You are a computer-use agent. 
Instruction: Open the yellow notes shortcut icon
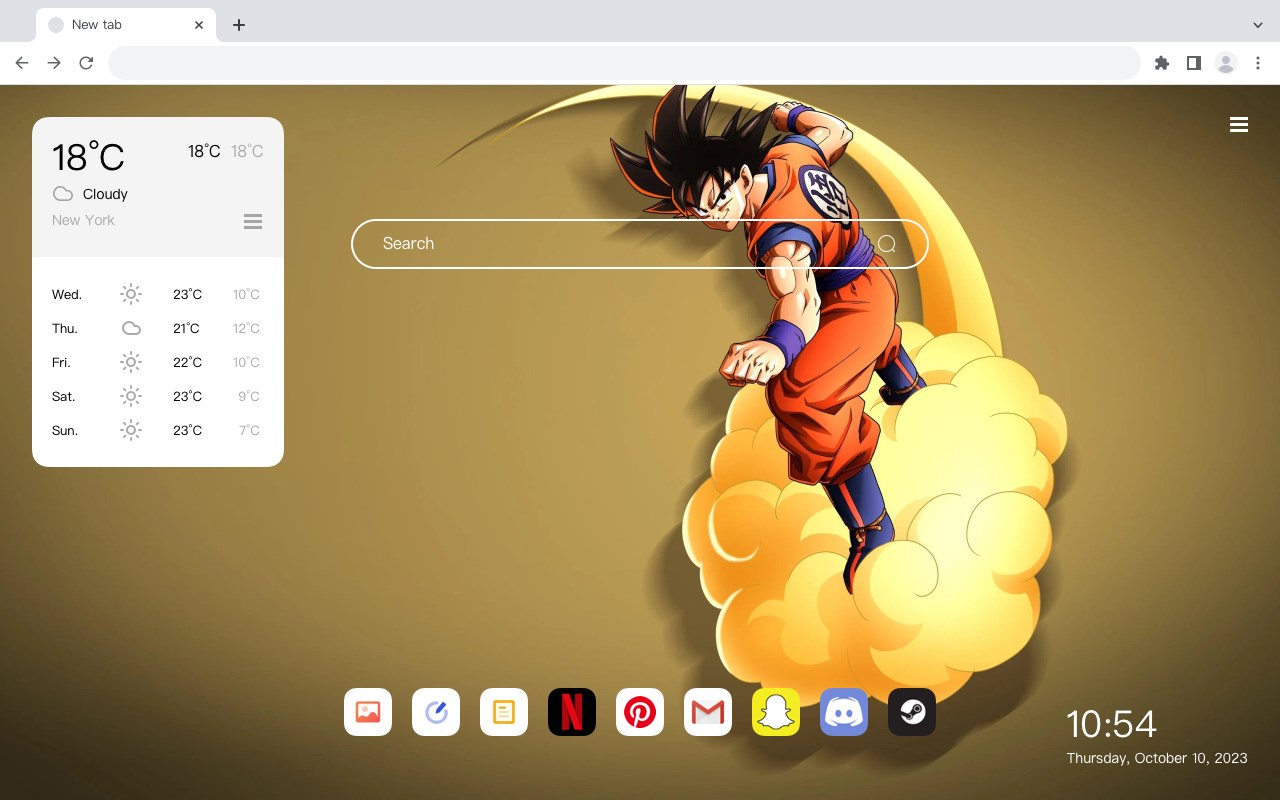(x=504, y=712)
